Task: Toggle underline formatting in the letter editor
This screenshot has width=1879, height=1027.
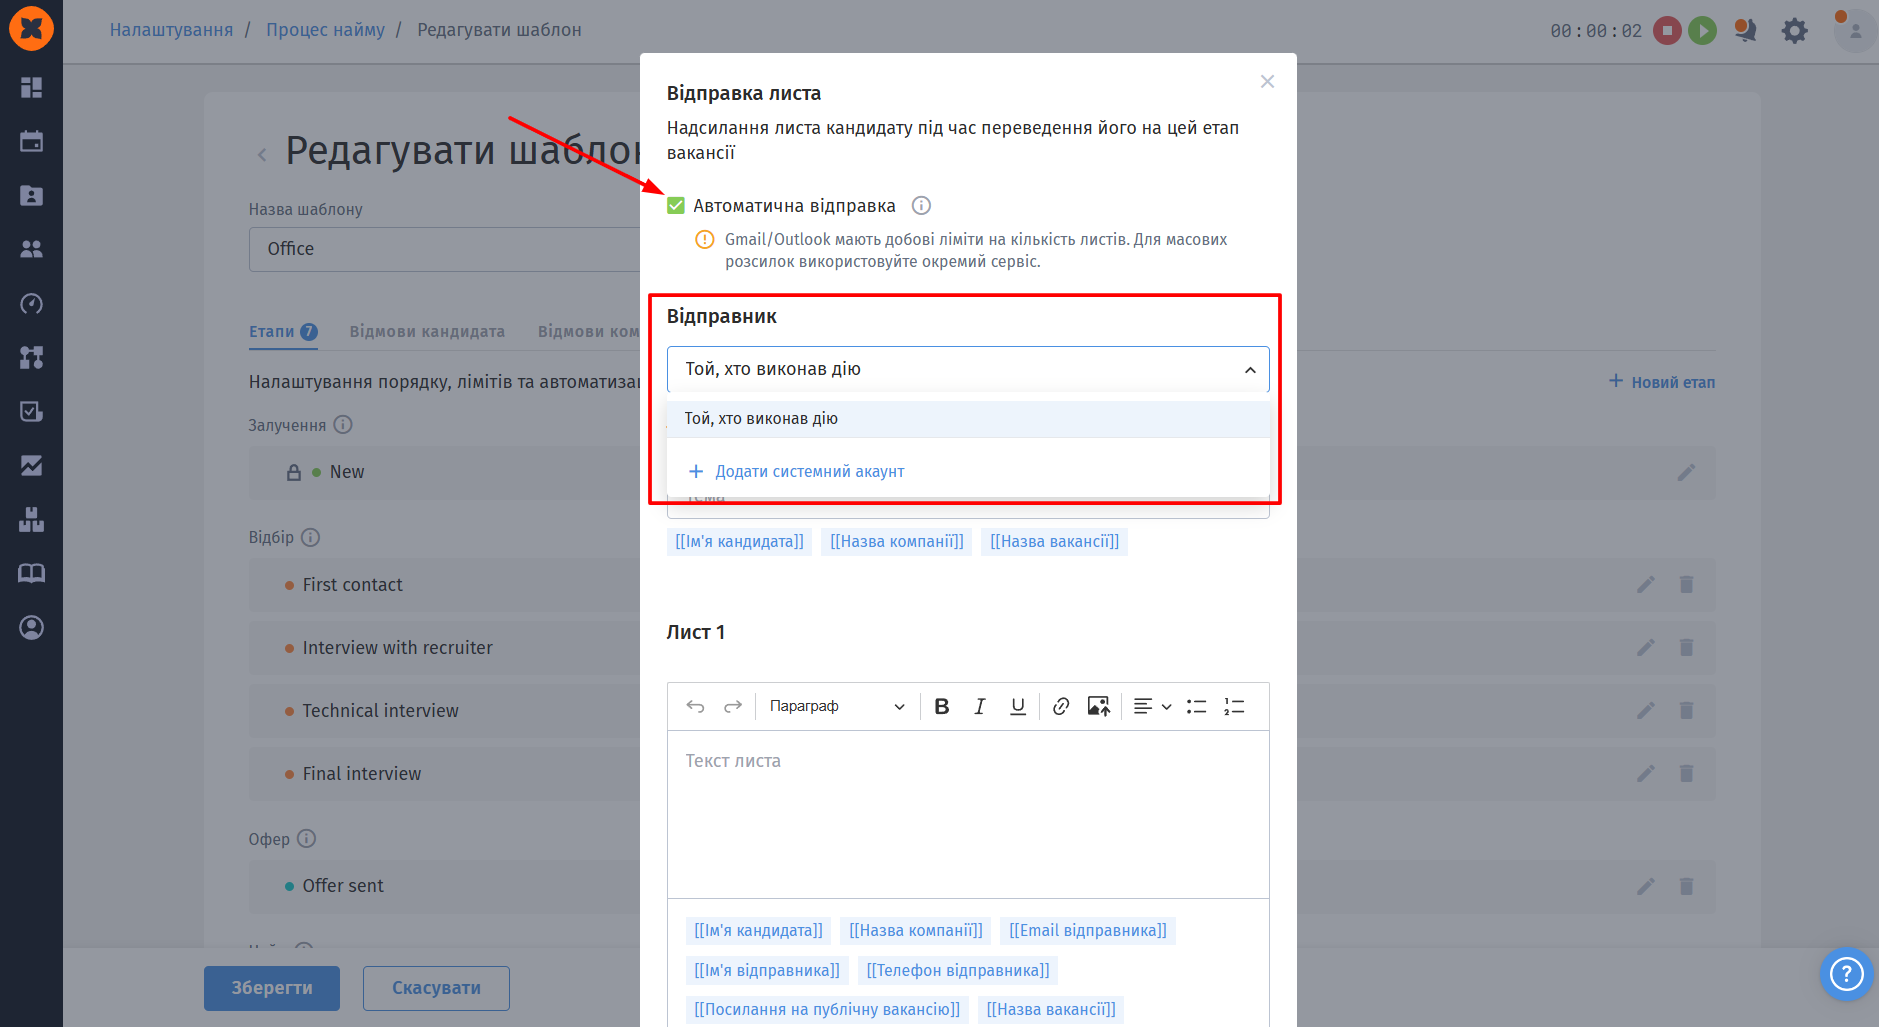Action: [1018, 707]
